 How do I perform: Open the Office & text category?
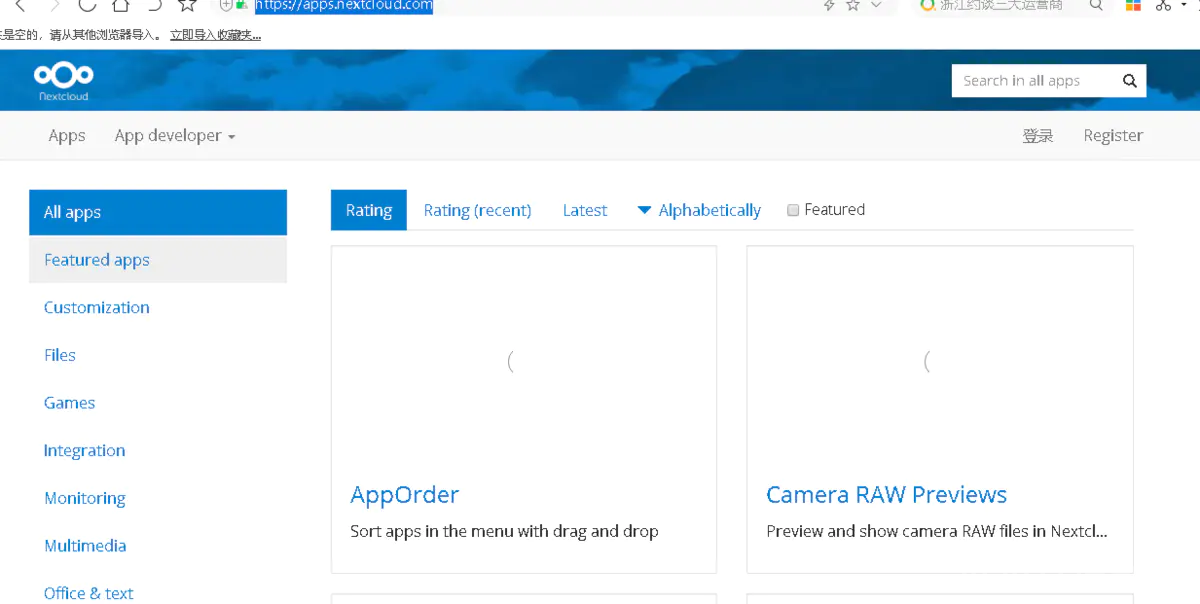[89, 593]
